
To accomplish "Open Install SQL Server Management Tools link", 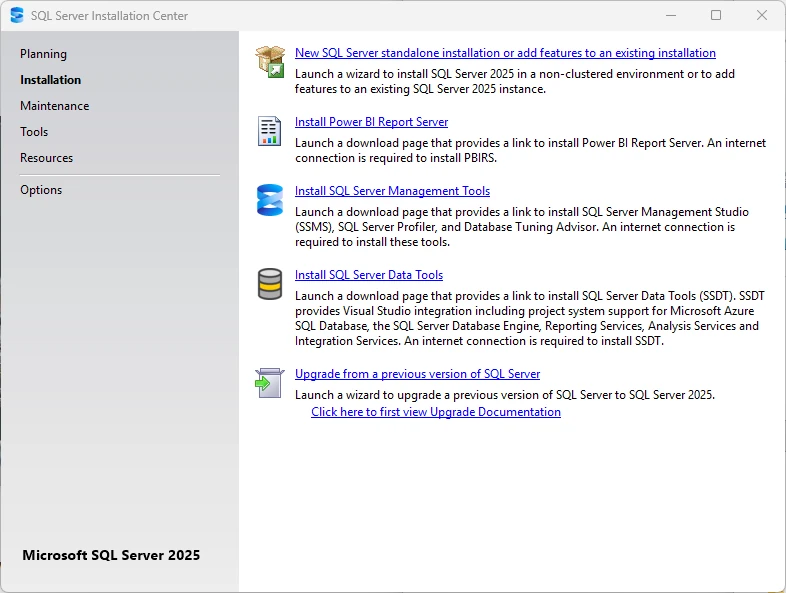I will 392,191.
